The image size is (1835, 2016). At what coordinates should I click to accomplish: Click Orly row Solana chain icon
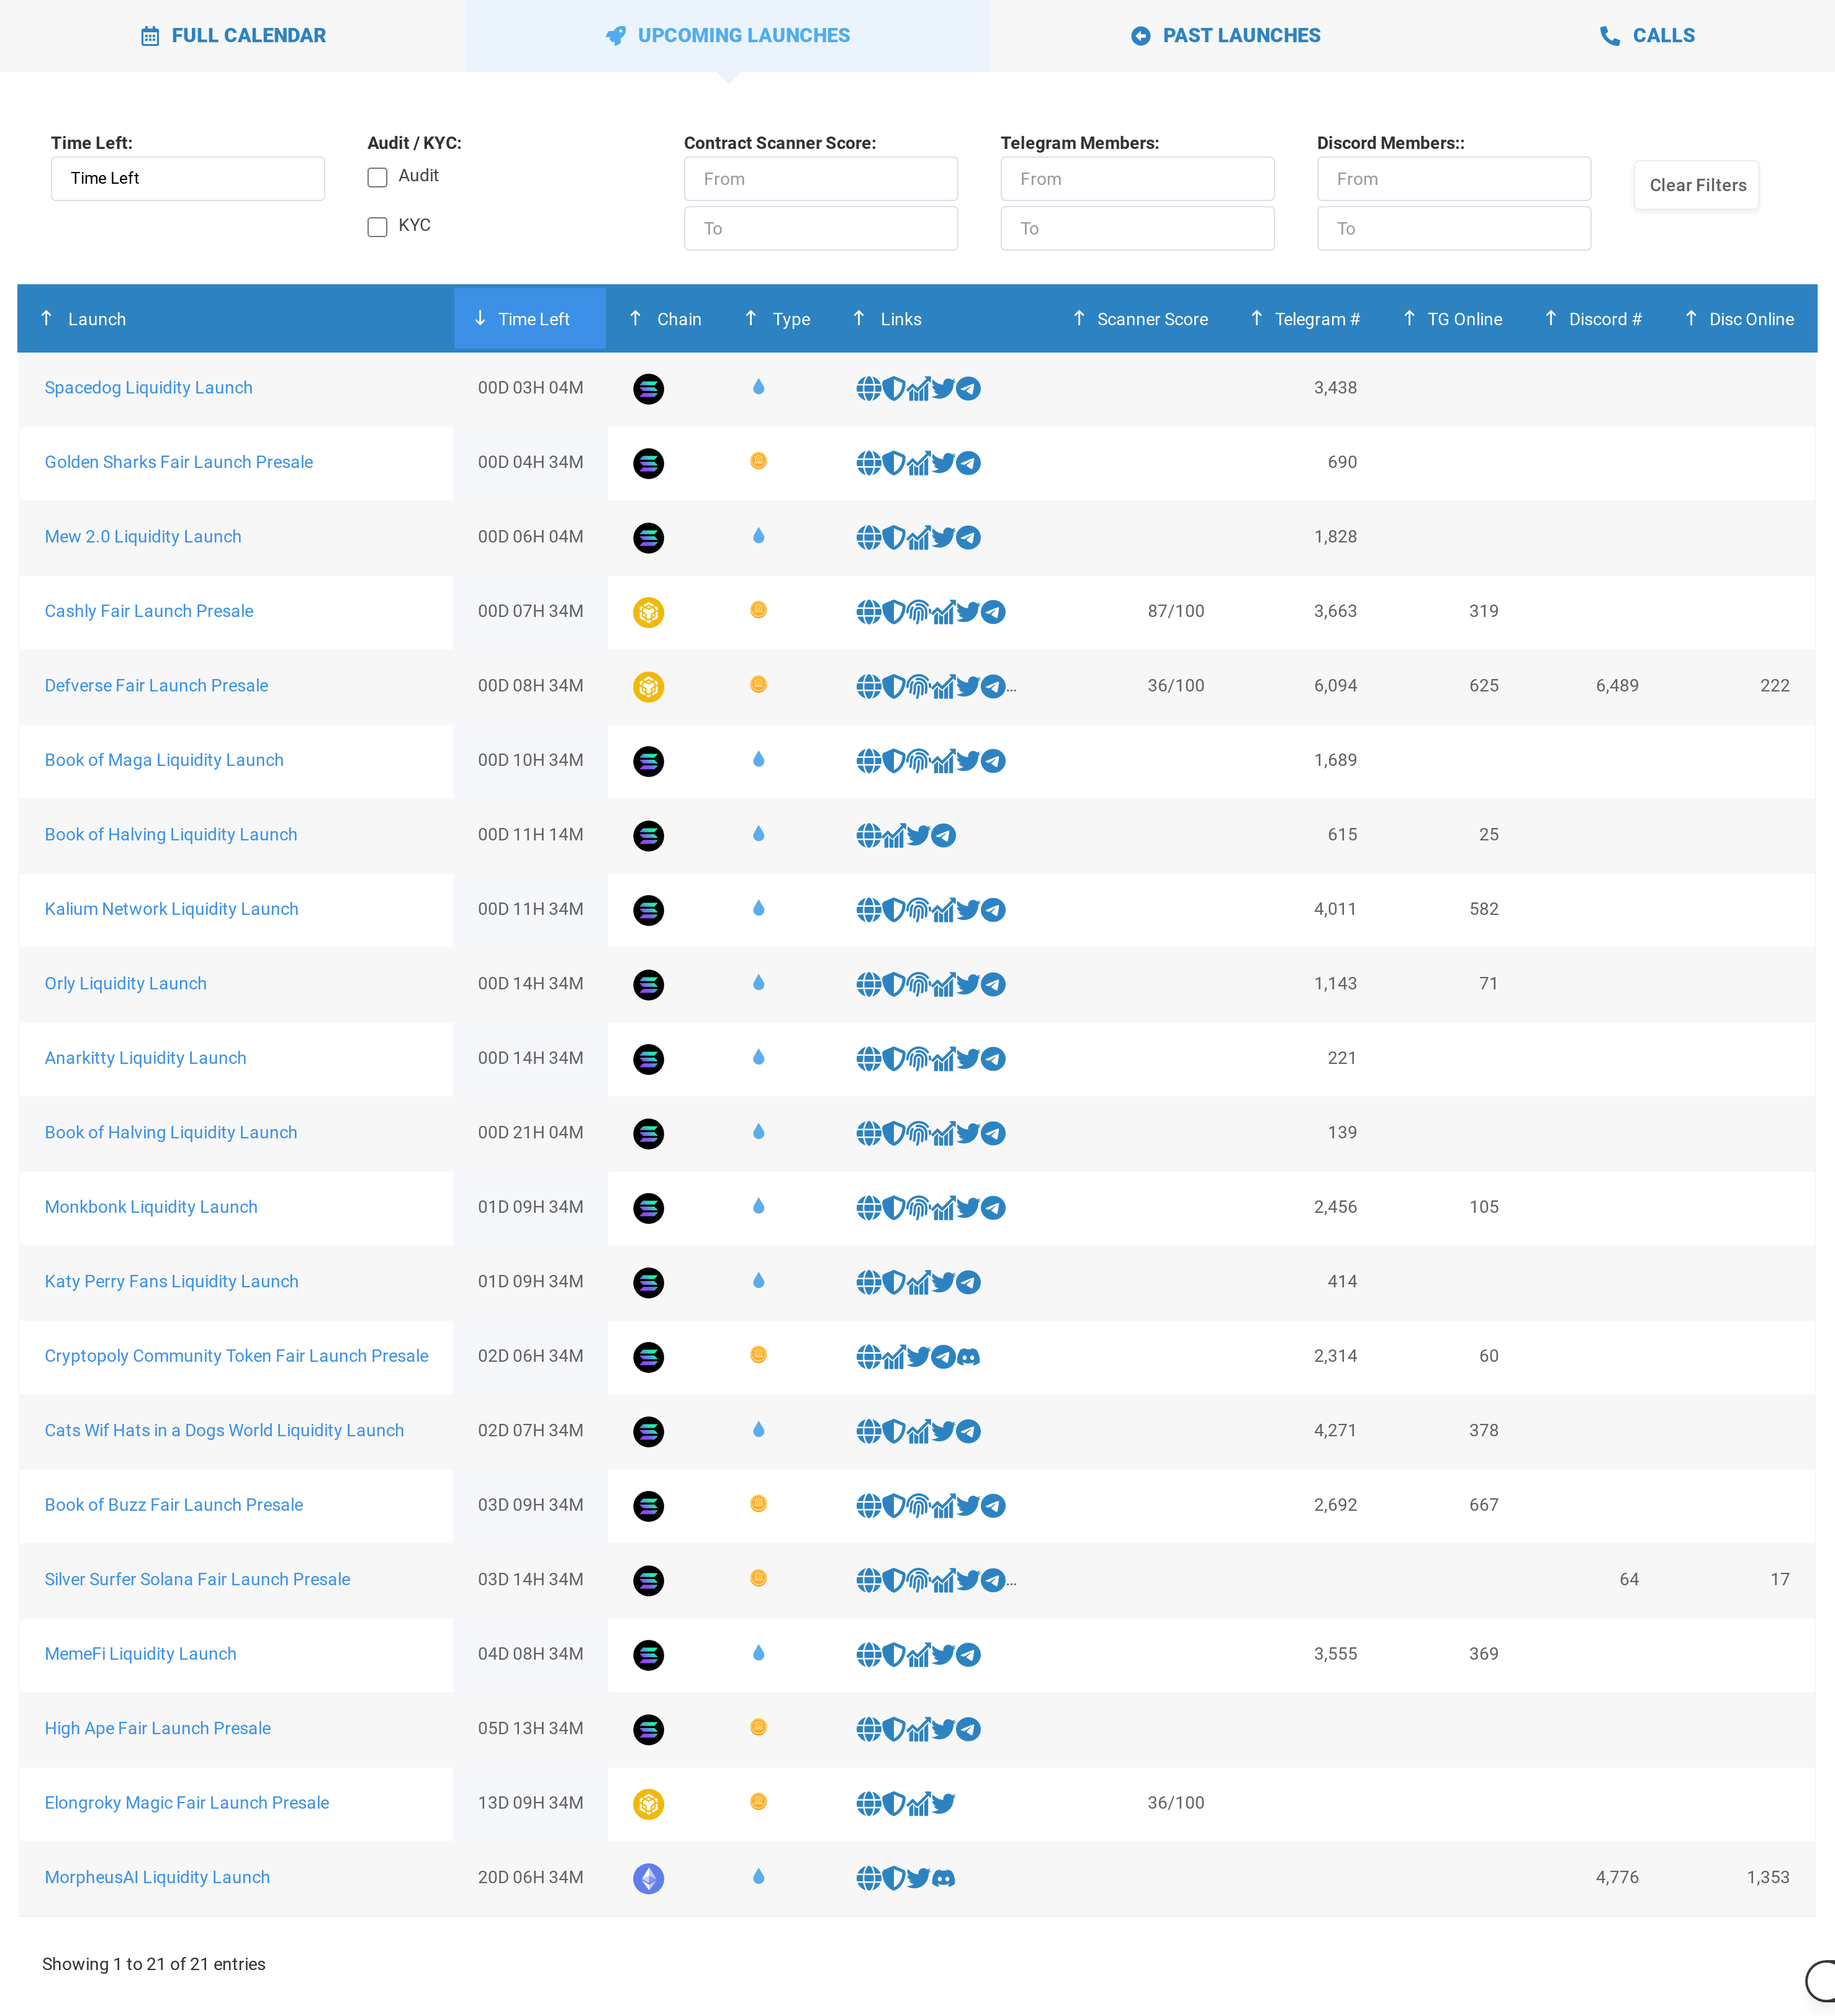(x=649, y=984)
